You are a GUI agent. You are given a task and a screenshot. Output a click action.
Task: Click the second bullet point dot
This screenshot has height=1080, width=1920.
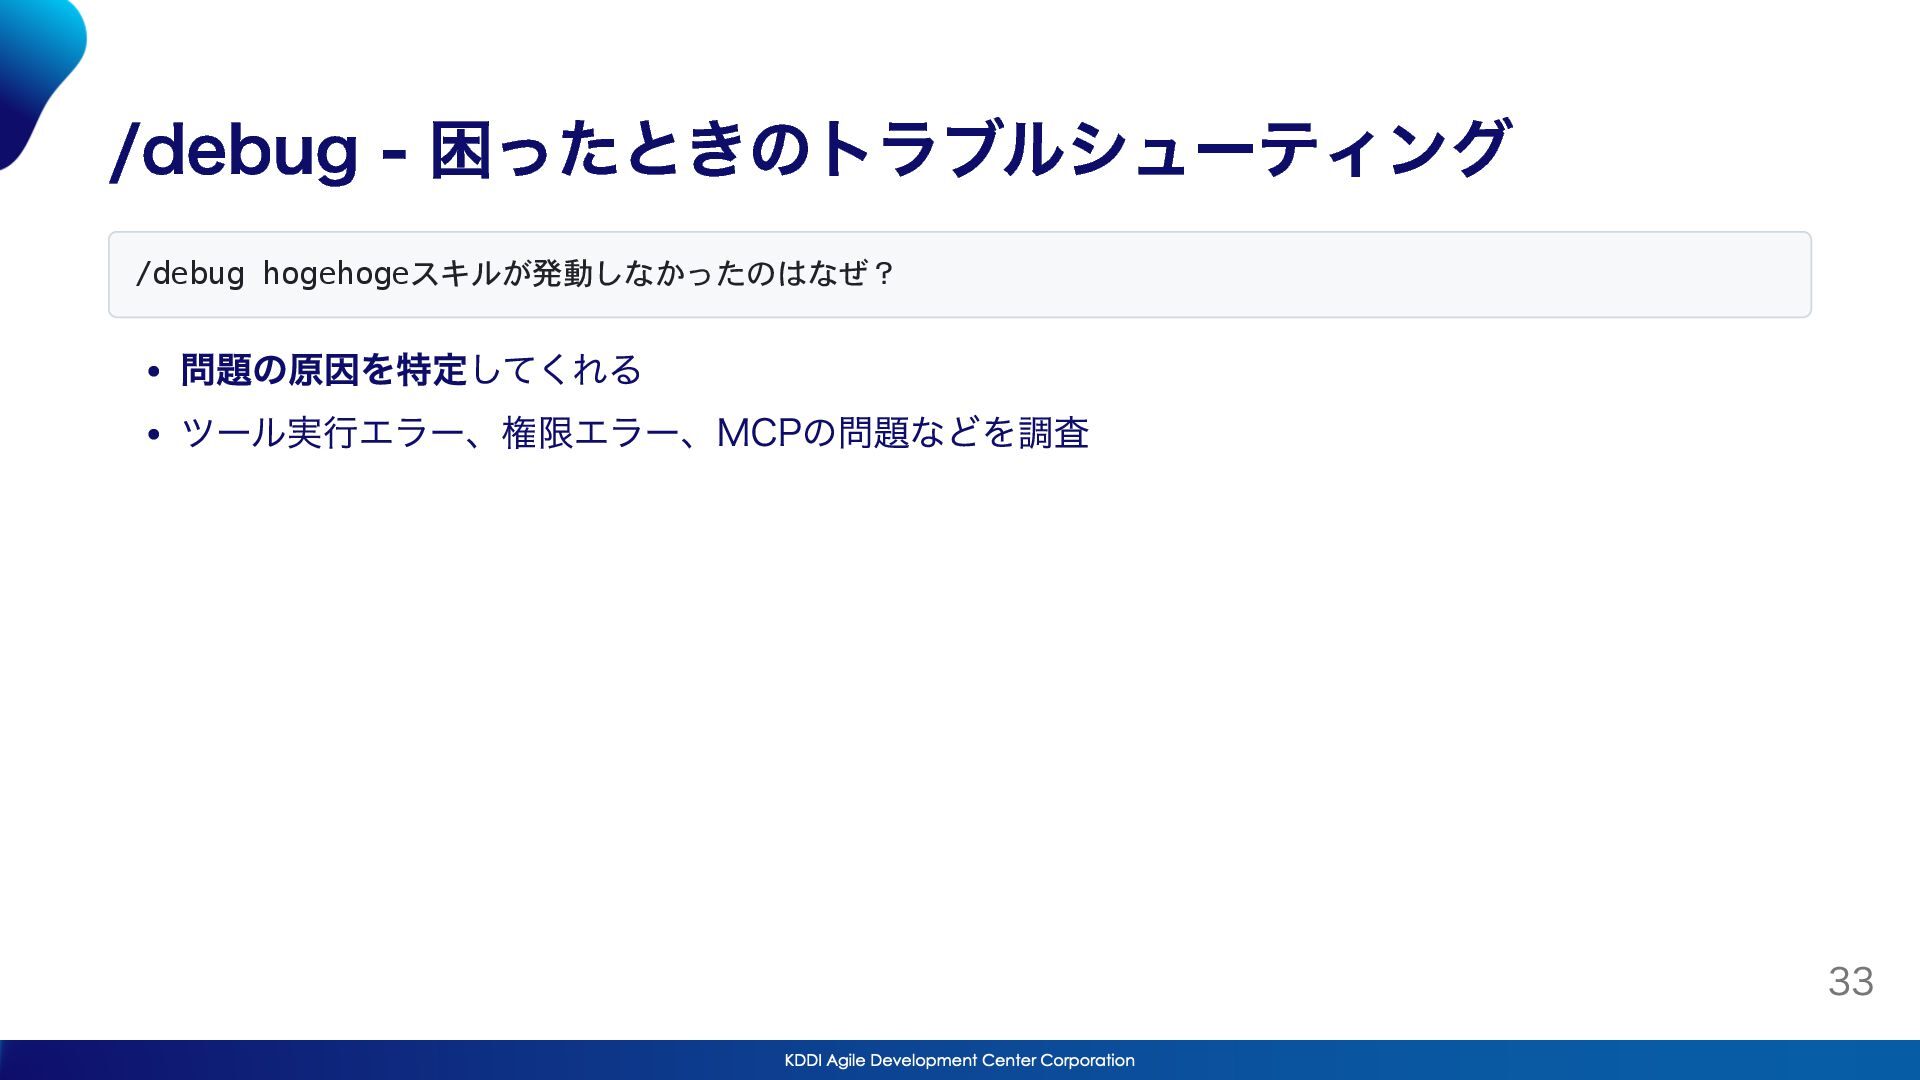[153, 434]
